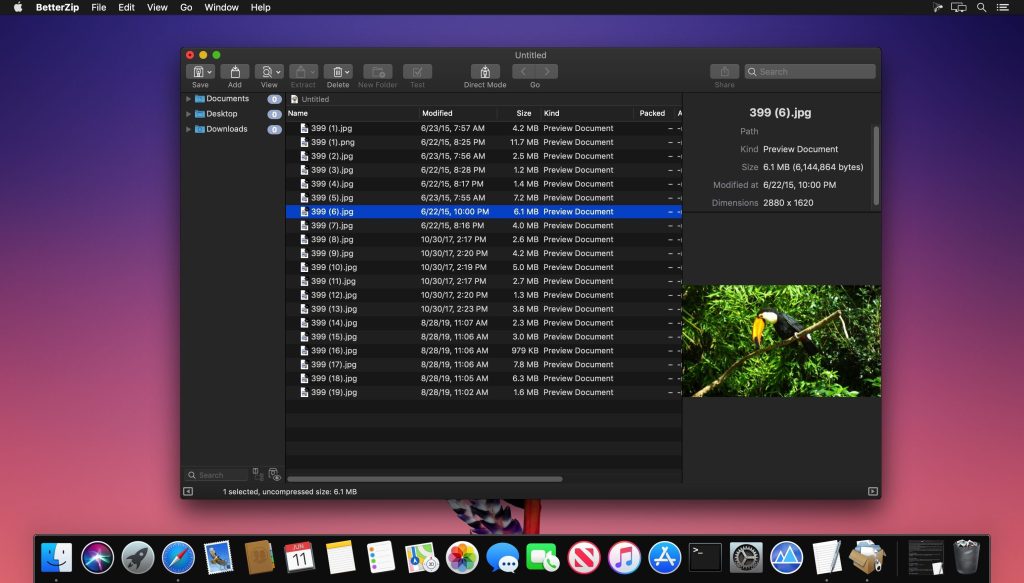Toggle the flatten folders icon near bottom search
This screenshot has width=1024, height=583.
coord(256,473)
